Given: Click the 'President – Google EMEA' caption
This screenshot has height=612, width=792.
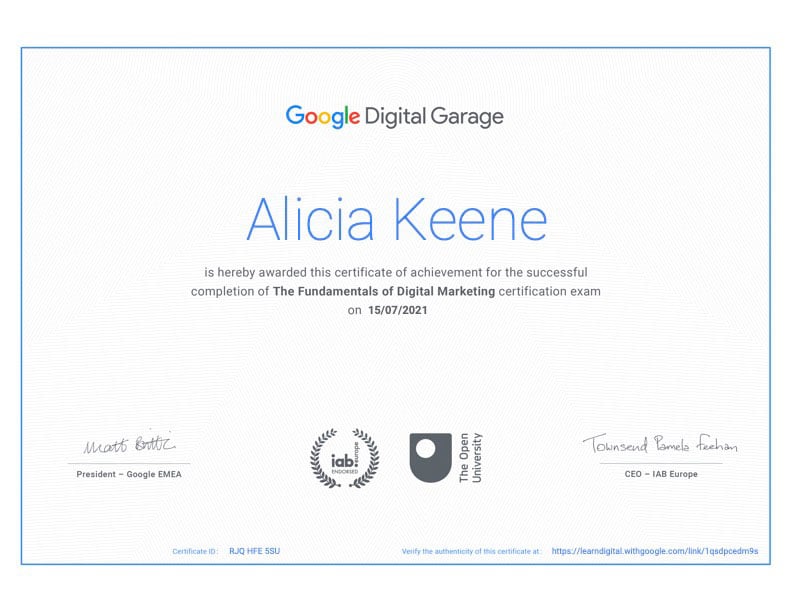Looking at the screenshot, I should (x=129, y=474).
